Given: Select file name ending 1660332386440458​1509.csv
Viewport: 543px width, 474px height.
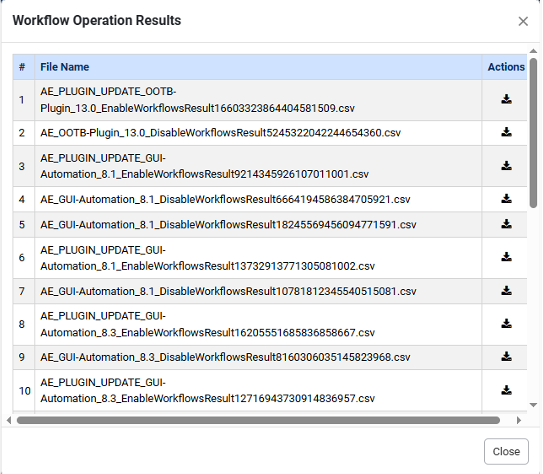Looking at the screenshot, I should [197, 100].
